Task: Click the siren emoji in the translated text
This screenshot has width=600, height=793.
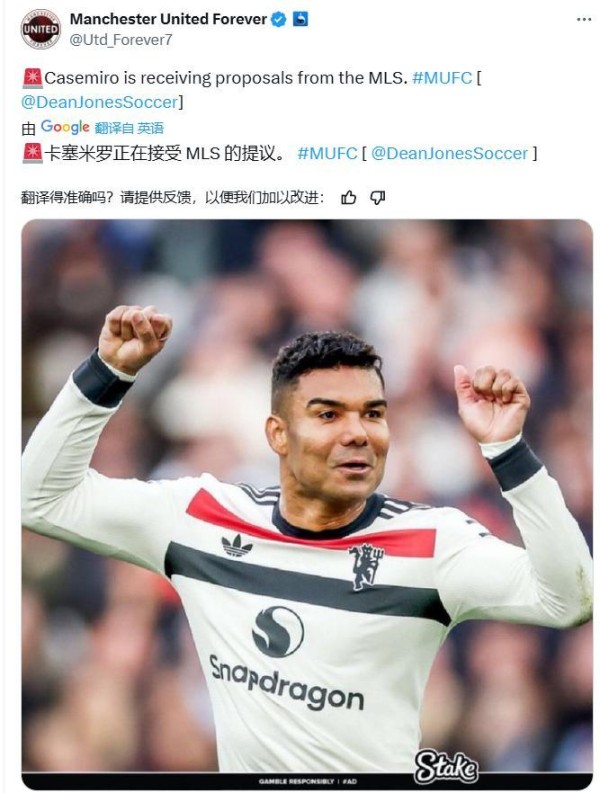Action: [32, 153]
